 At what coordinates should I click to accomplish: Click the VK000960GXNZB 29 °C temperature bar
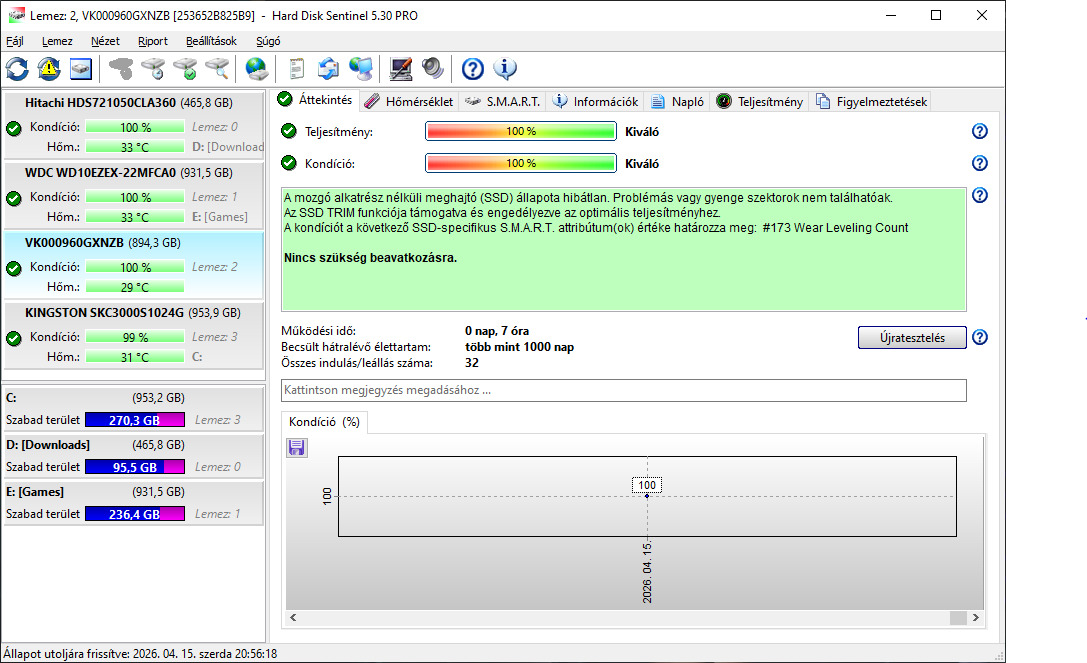point(135,287)
